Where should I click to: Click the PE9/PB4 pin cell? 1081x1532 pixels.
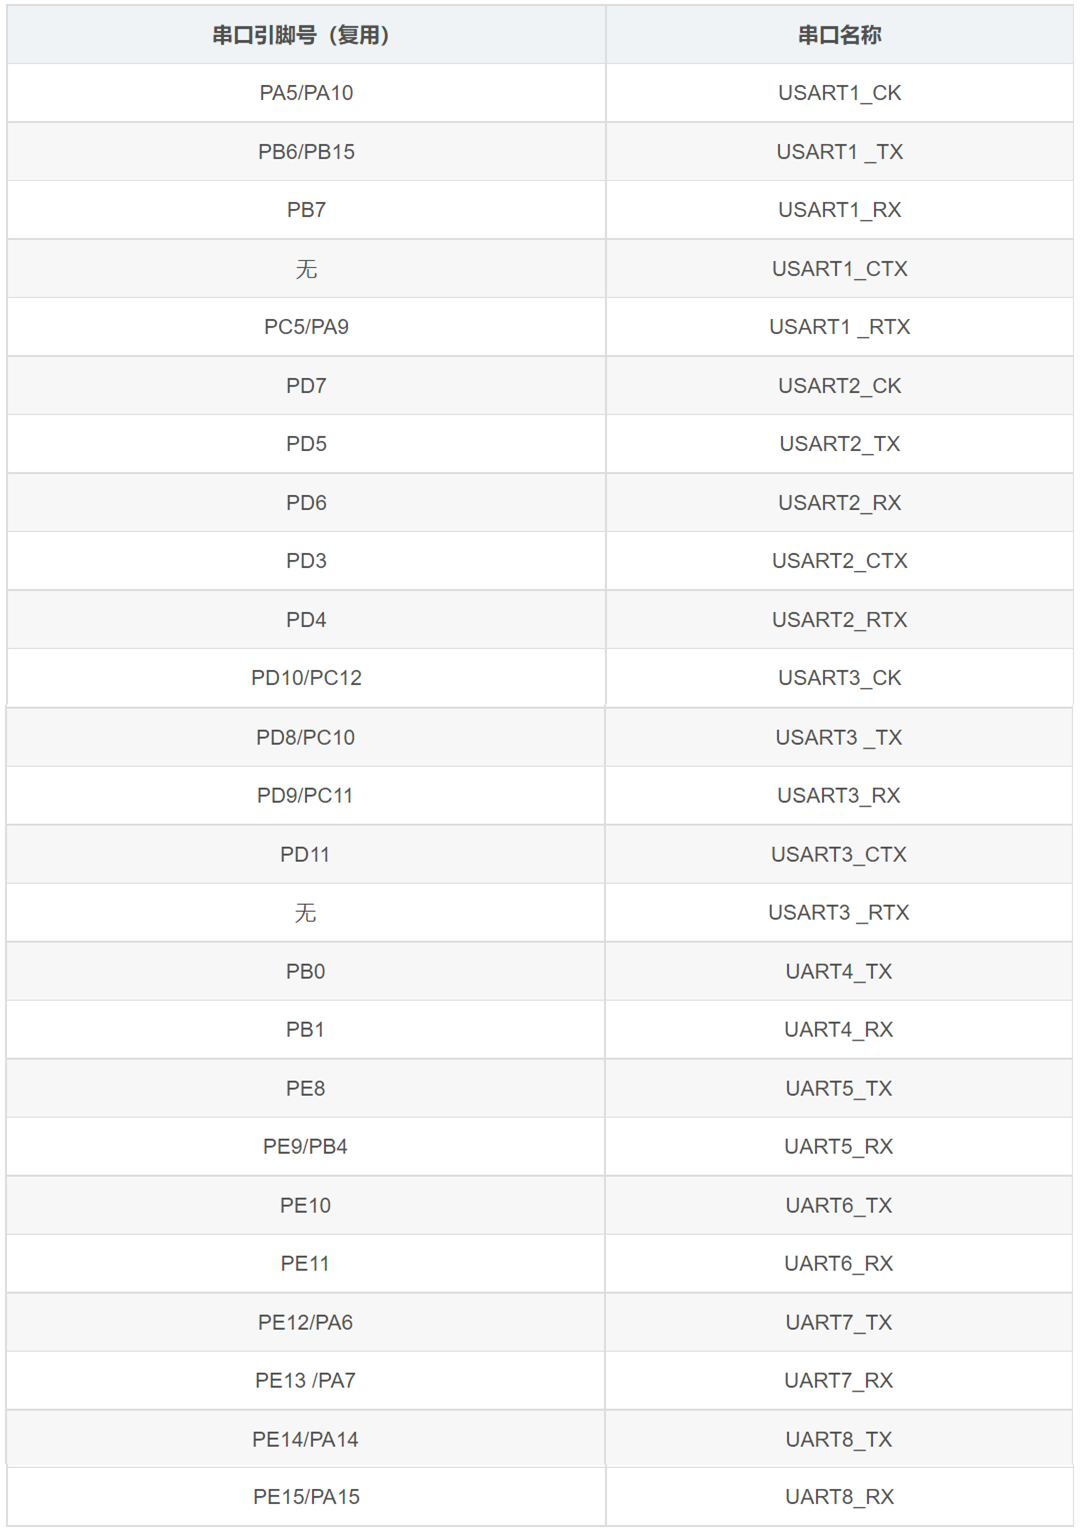pyautogui.click(x=305, y=1147)
